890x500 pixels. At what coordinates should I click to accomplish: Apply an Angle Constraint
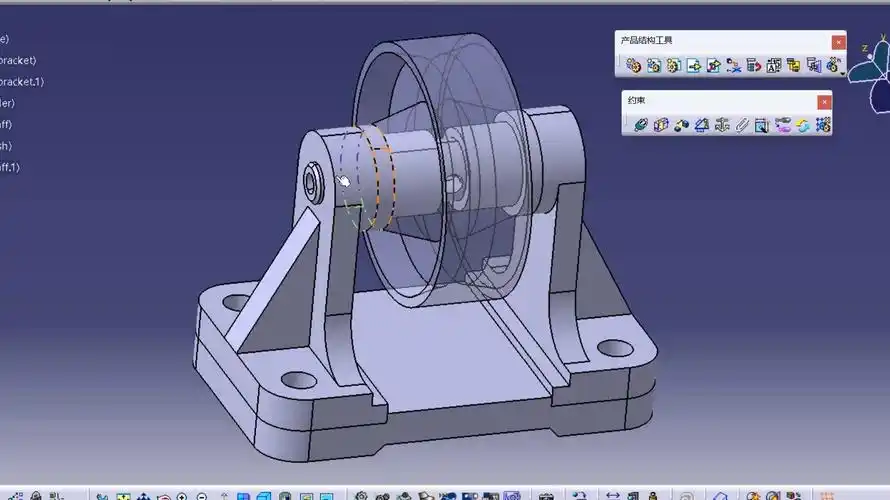click(702, 125)
